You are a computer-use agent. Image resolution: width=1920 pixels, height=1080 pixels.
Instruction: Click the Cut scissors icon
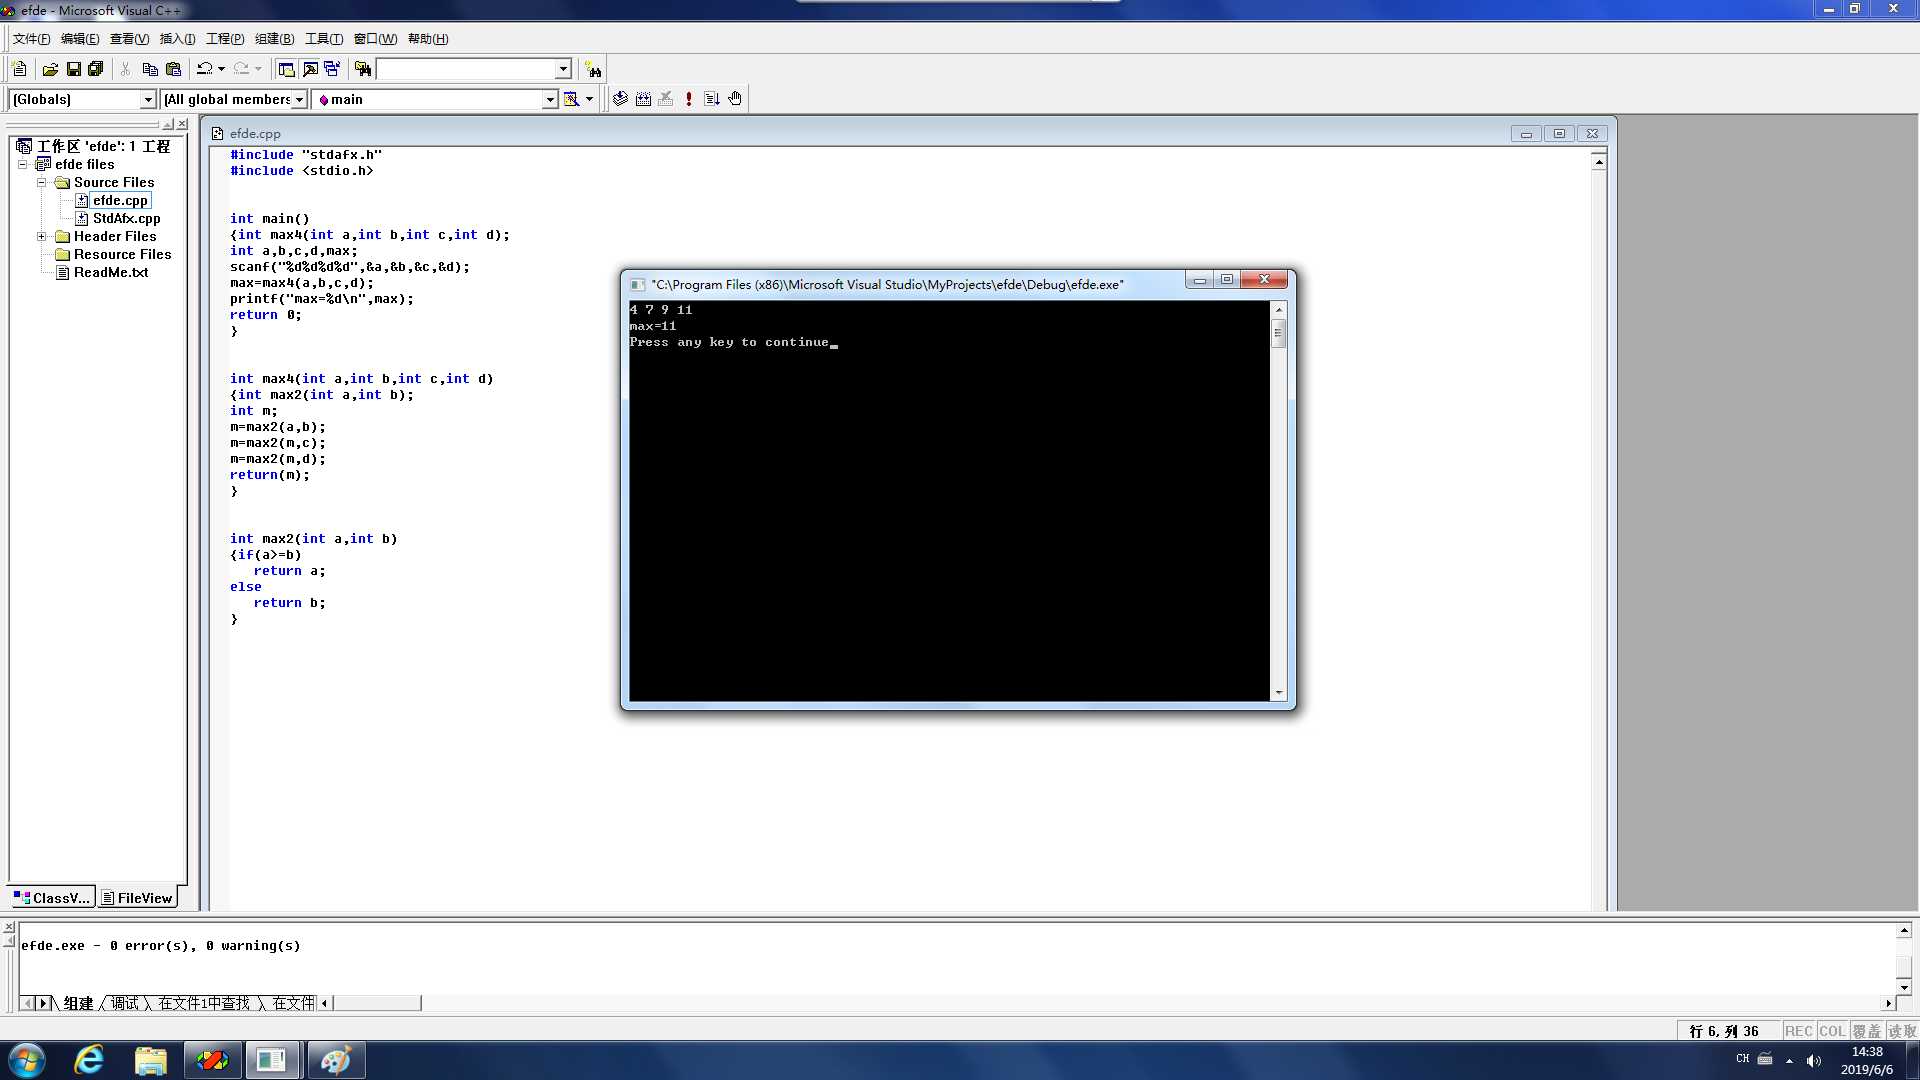[126, 69]
